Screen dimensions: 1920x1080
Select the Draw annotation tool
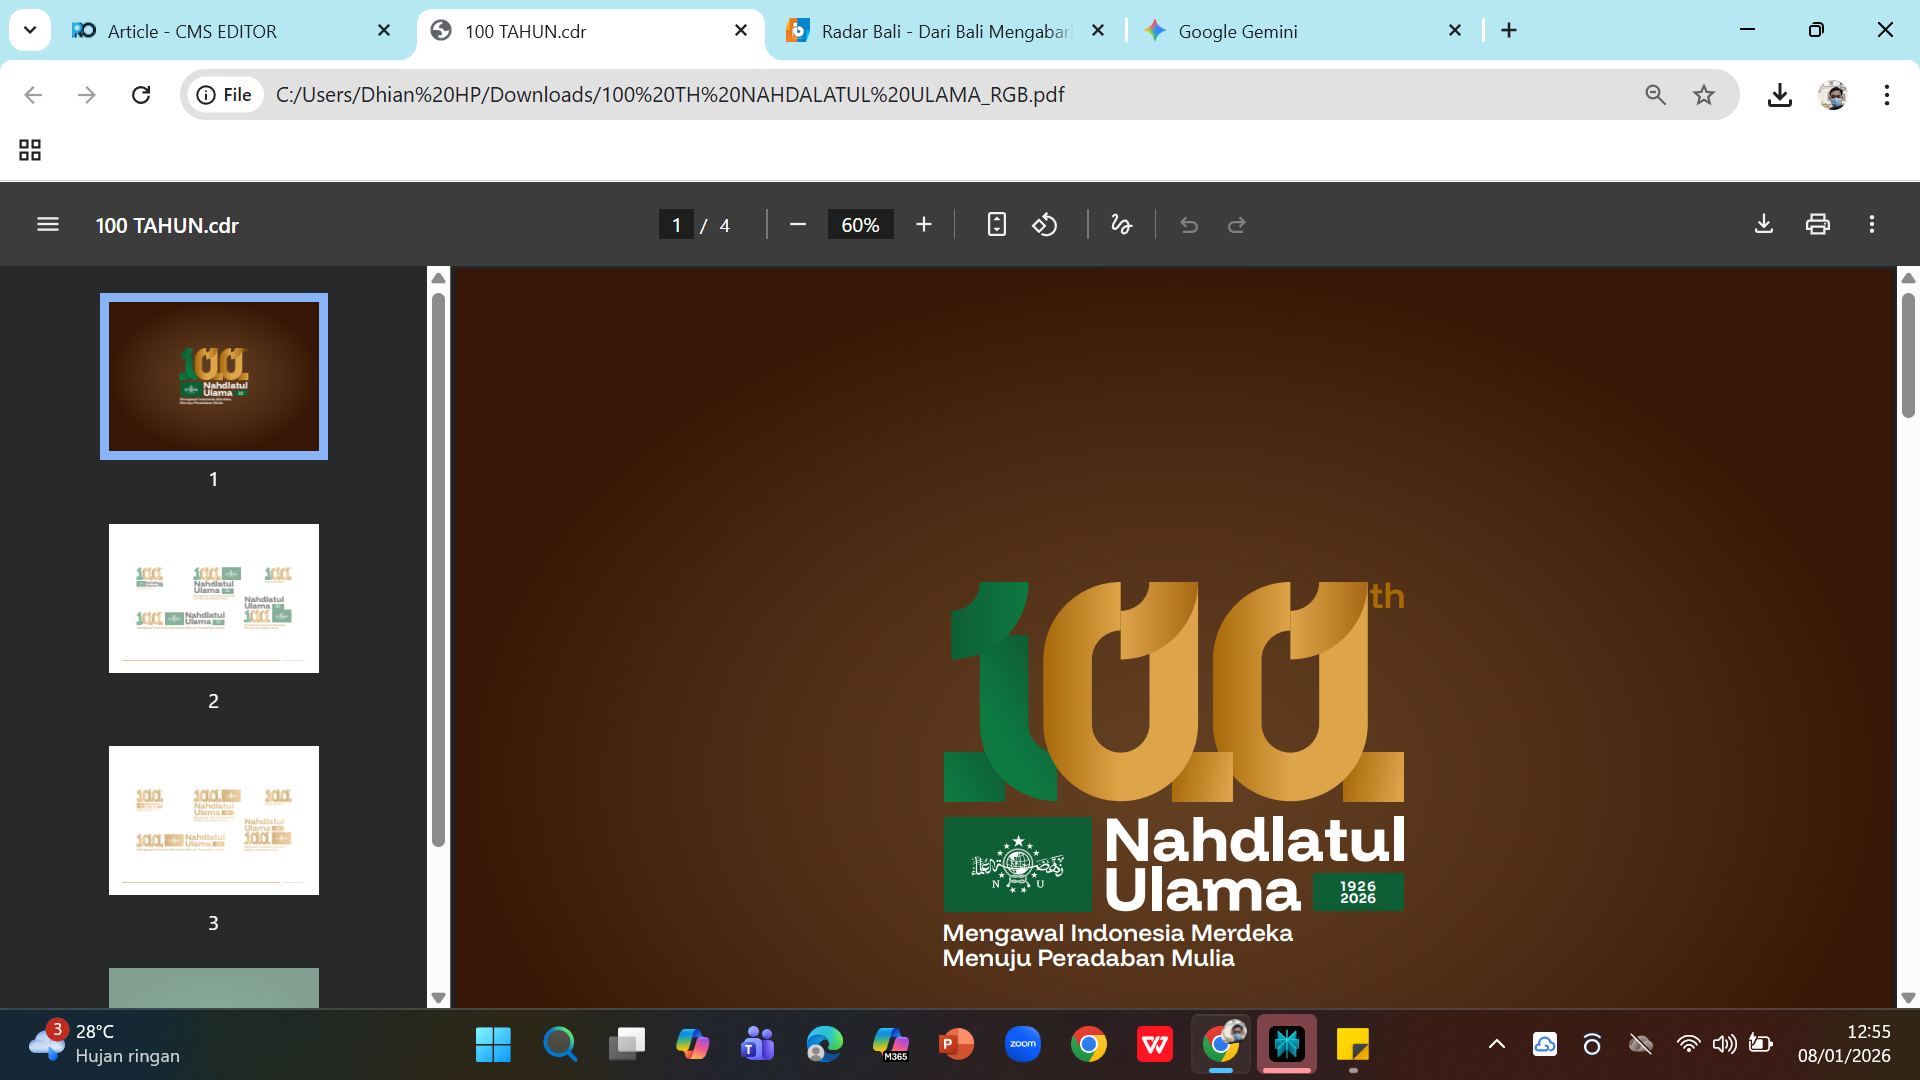click(x=1122, y=225)
